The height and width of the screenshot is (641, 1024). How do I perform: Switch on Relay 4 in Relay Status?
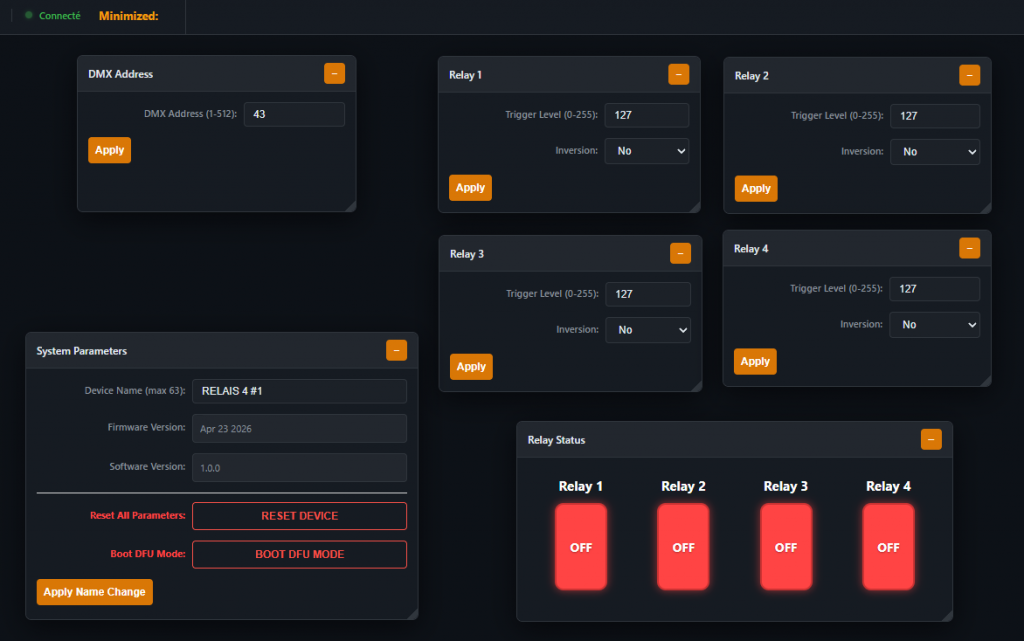pyautogui.click(x=888, y=547)
